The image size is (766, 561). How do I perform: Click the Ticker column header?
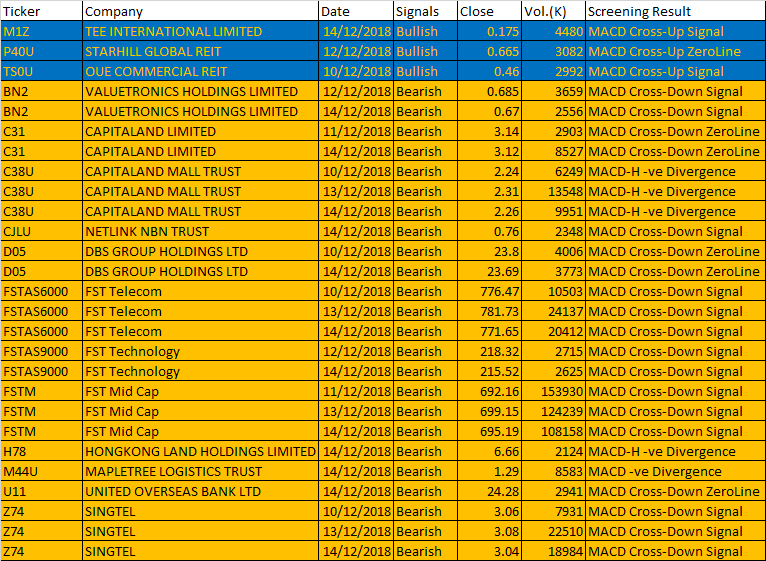tap(42, 11)
